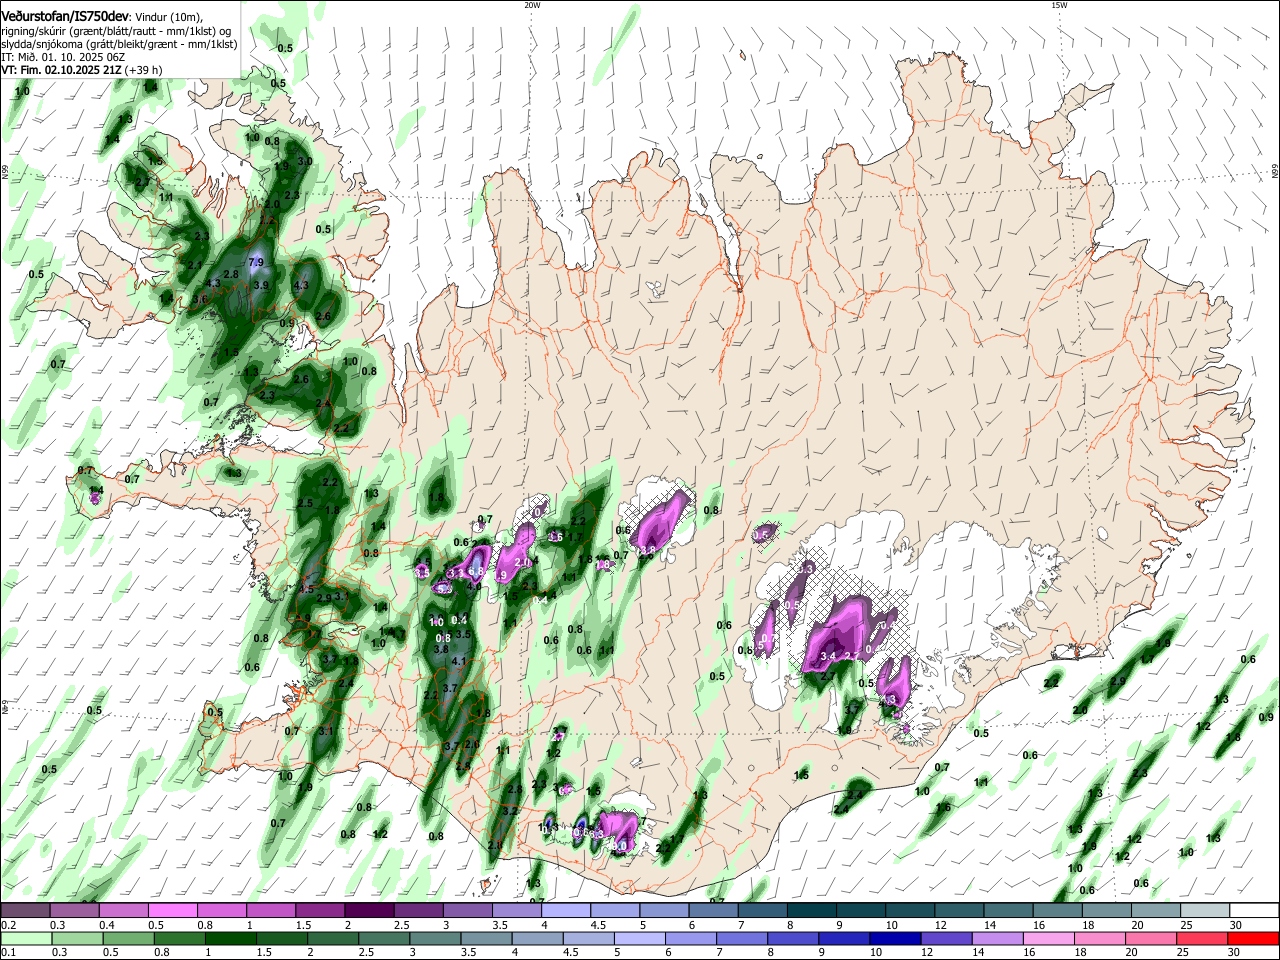Screen dimensions: 1280x960
Task: Pick the light purple swatch labeled 14 in the lower row
Action: (998, 938)
